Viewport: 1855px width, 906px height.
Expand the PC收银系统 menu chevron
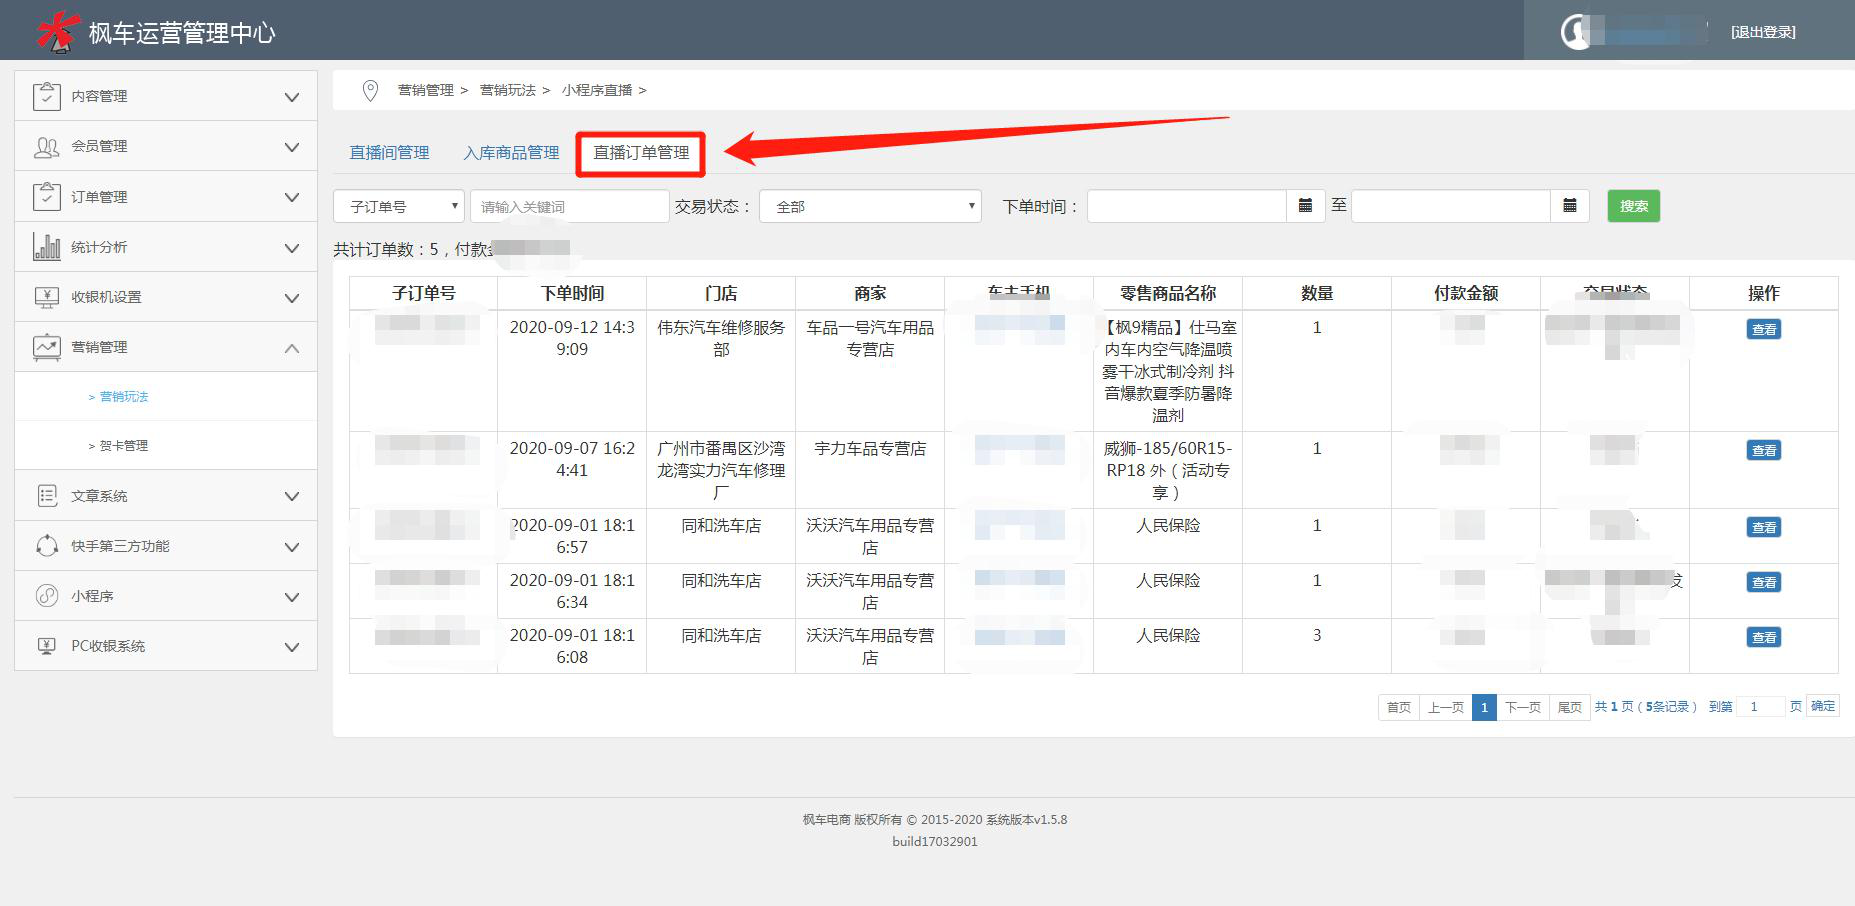[x=292, y=647]
